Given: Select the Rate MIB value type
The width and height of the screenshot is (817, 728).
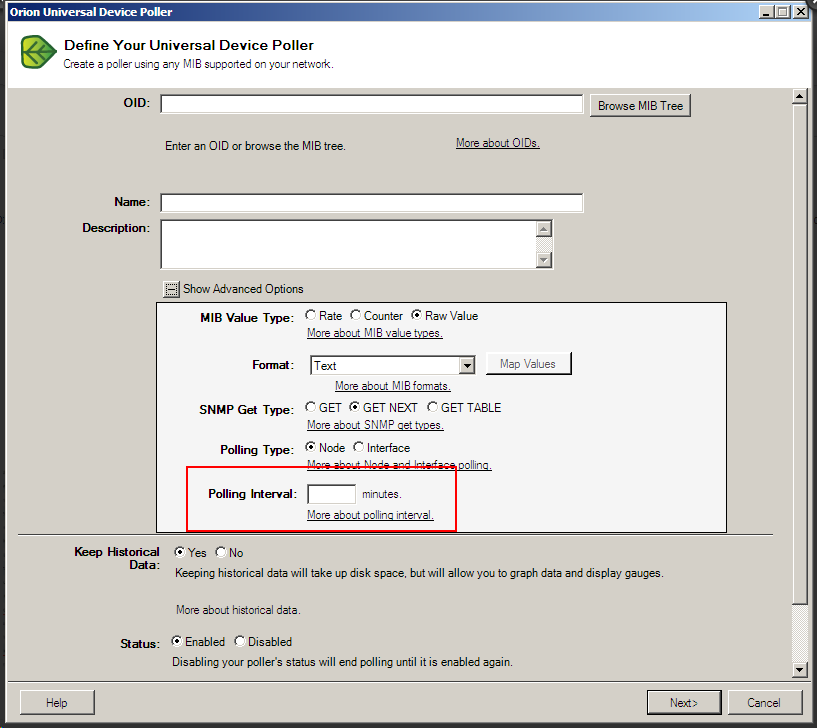Looking at the screenshot, I should (x=311, y=315).
